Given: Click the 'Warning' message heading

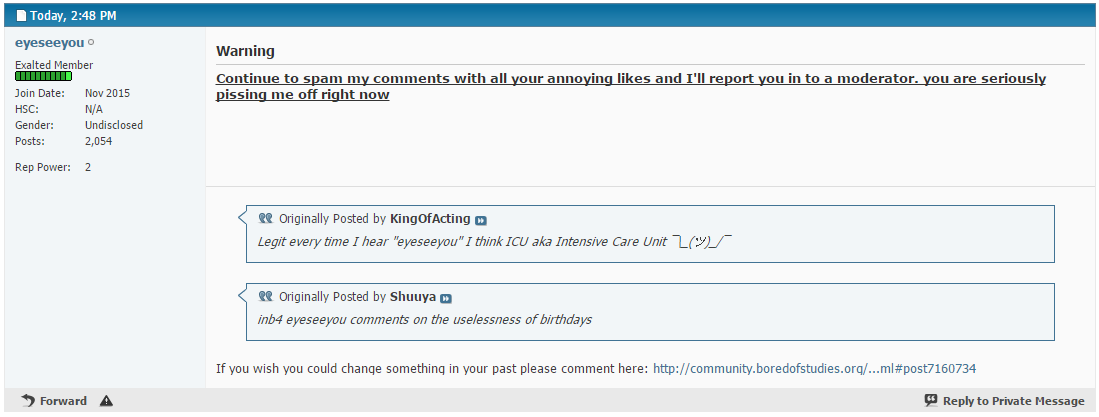Looking at the screenshot, I should coord(245,51).
